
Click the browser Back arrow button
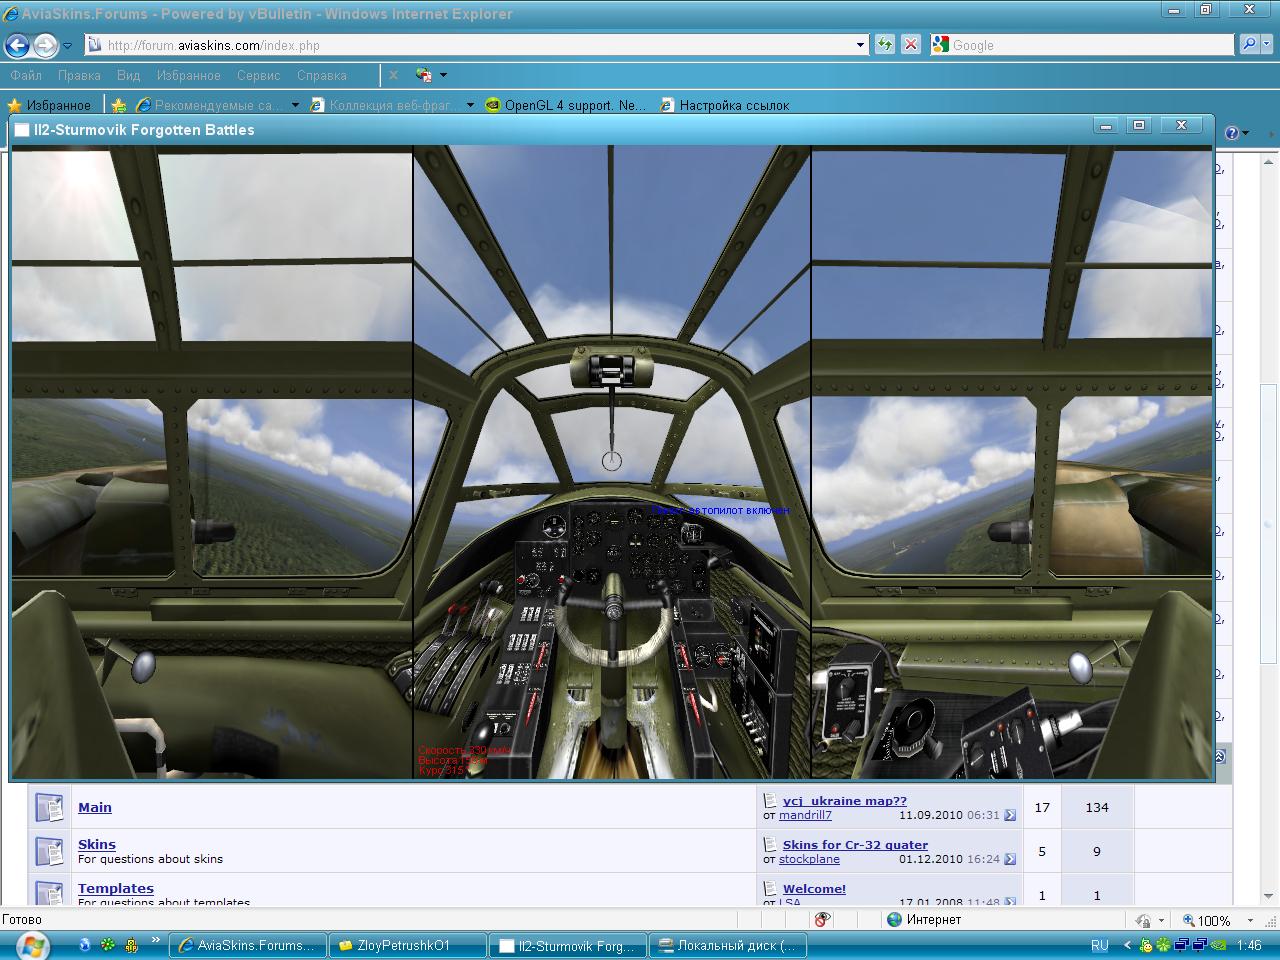pyautogui.click(x=17, y=45)
